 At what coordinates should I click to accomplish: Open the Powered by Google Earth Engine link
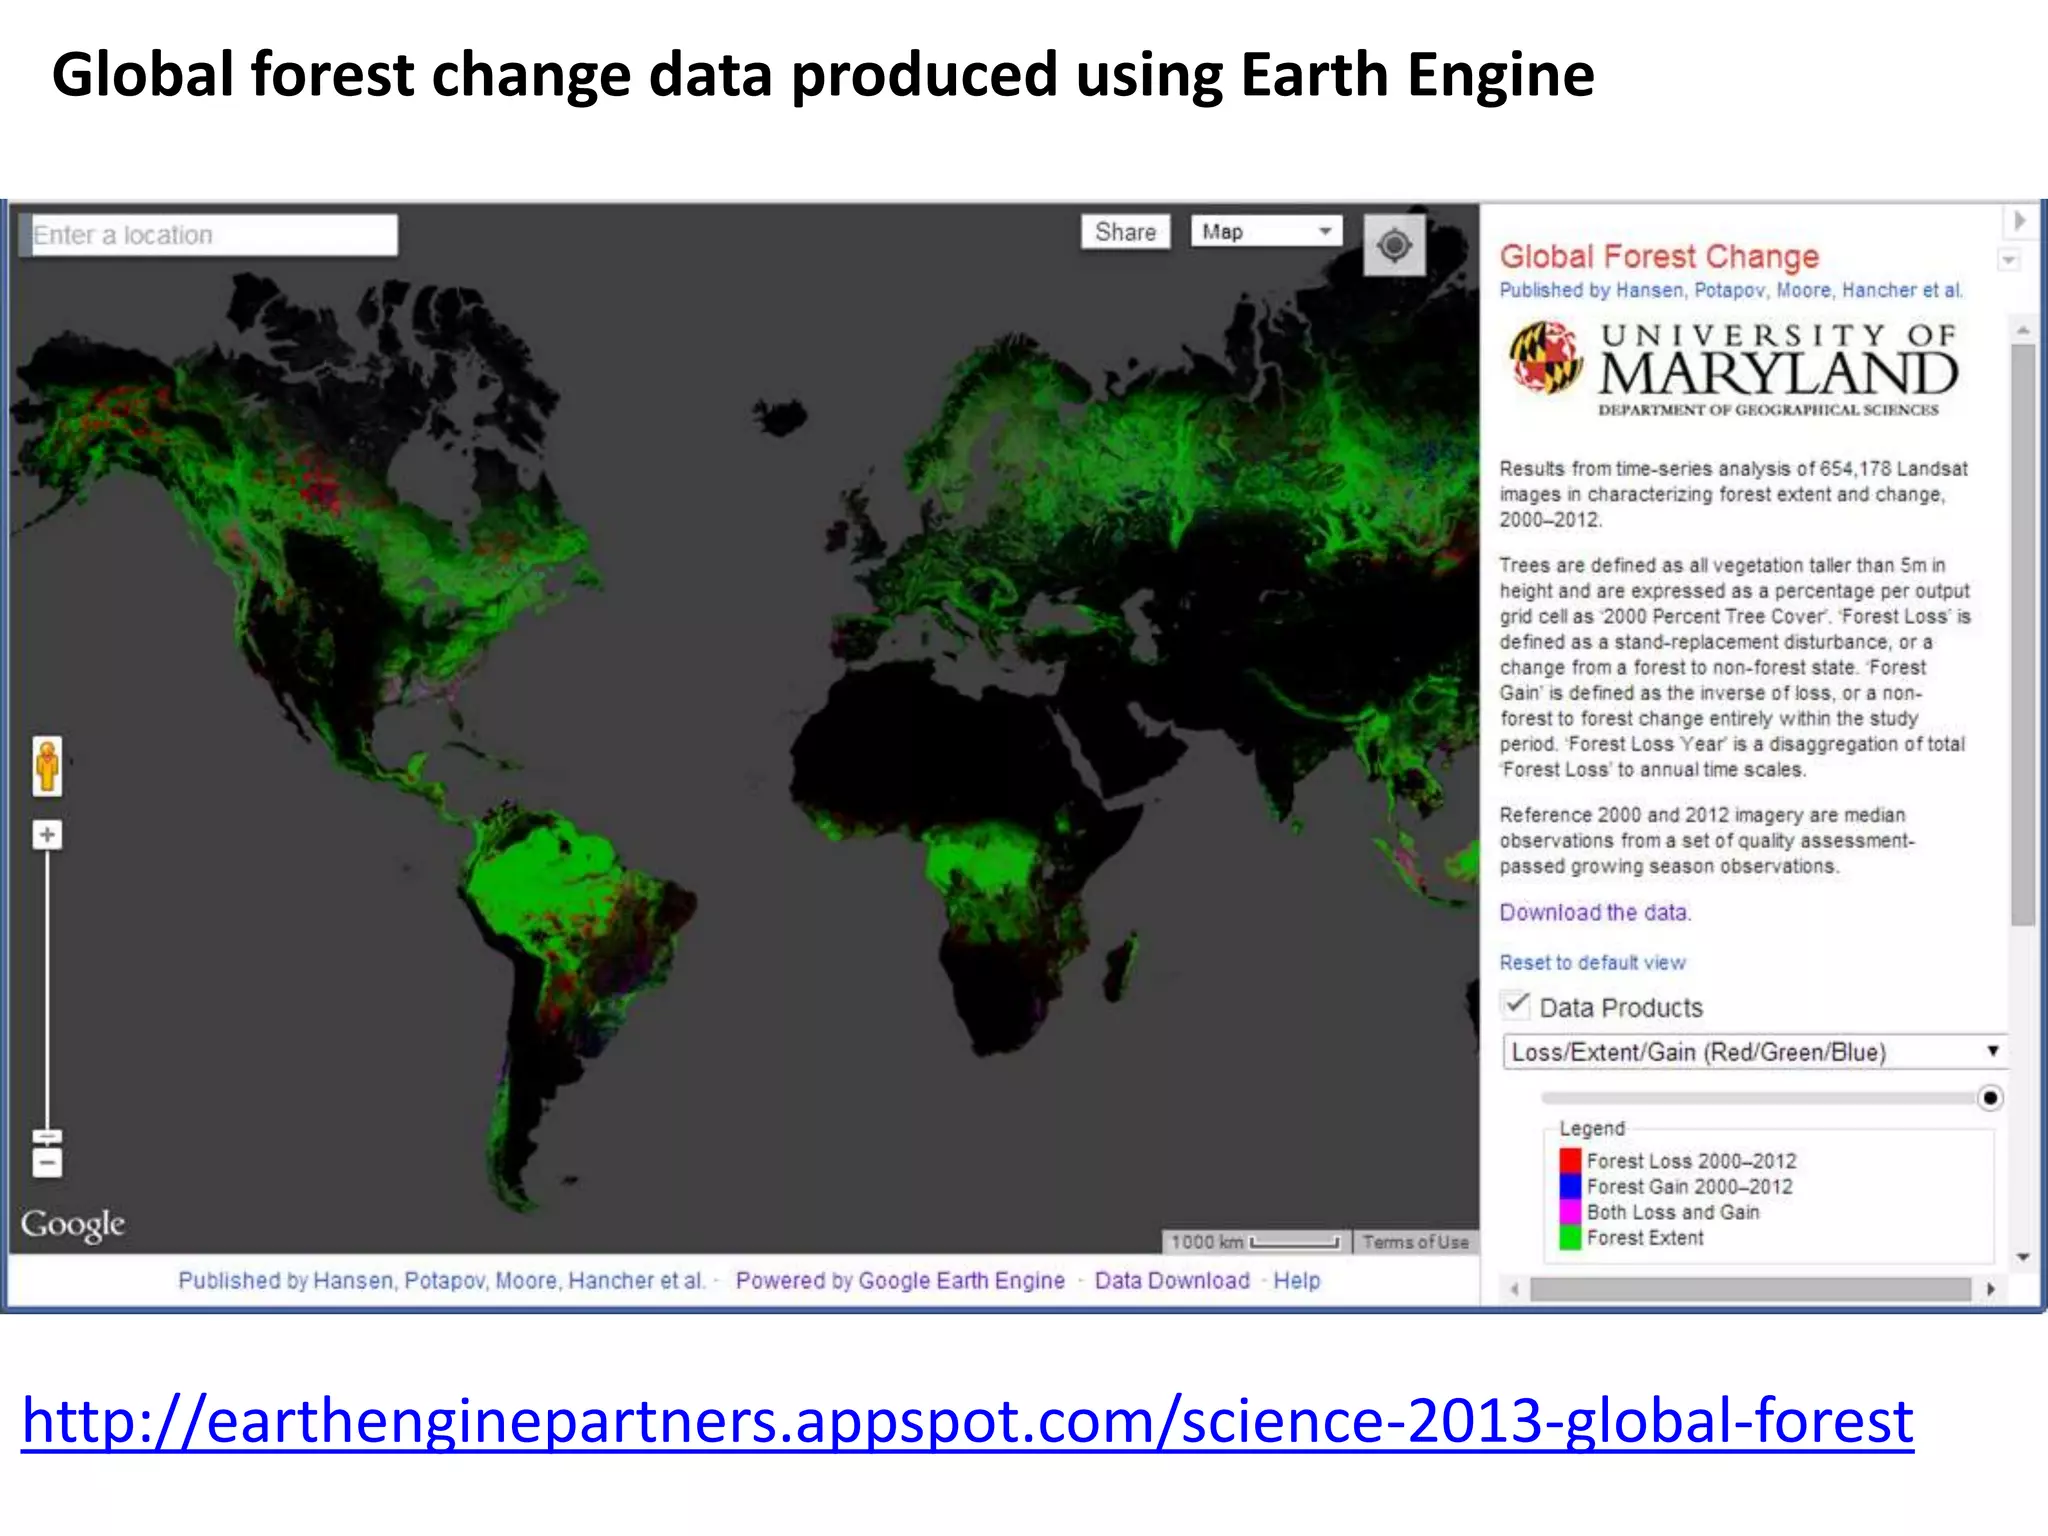tap(900, 1280)
